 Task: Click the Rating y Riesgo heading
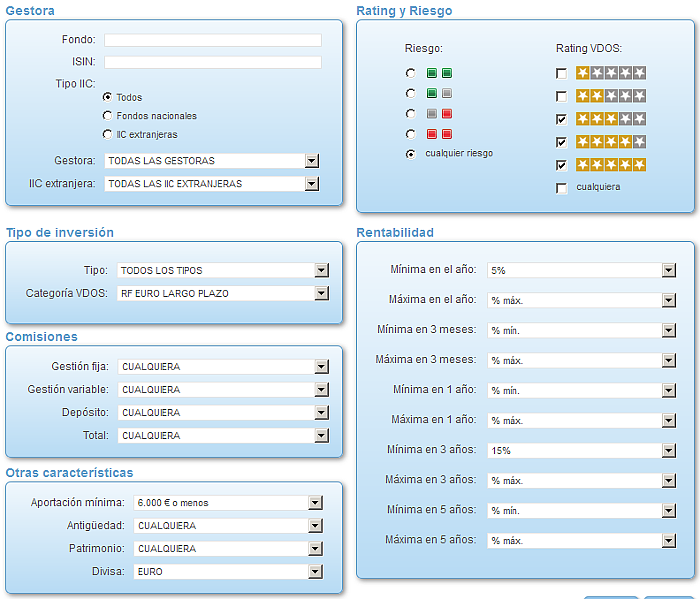[404, 11]
